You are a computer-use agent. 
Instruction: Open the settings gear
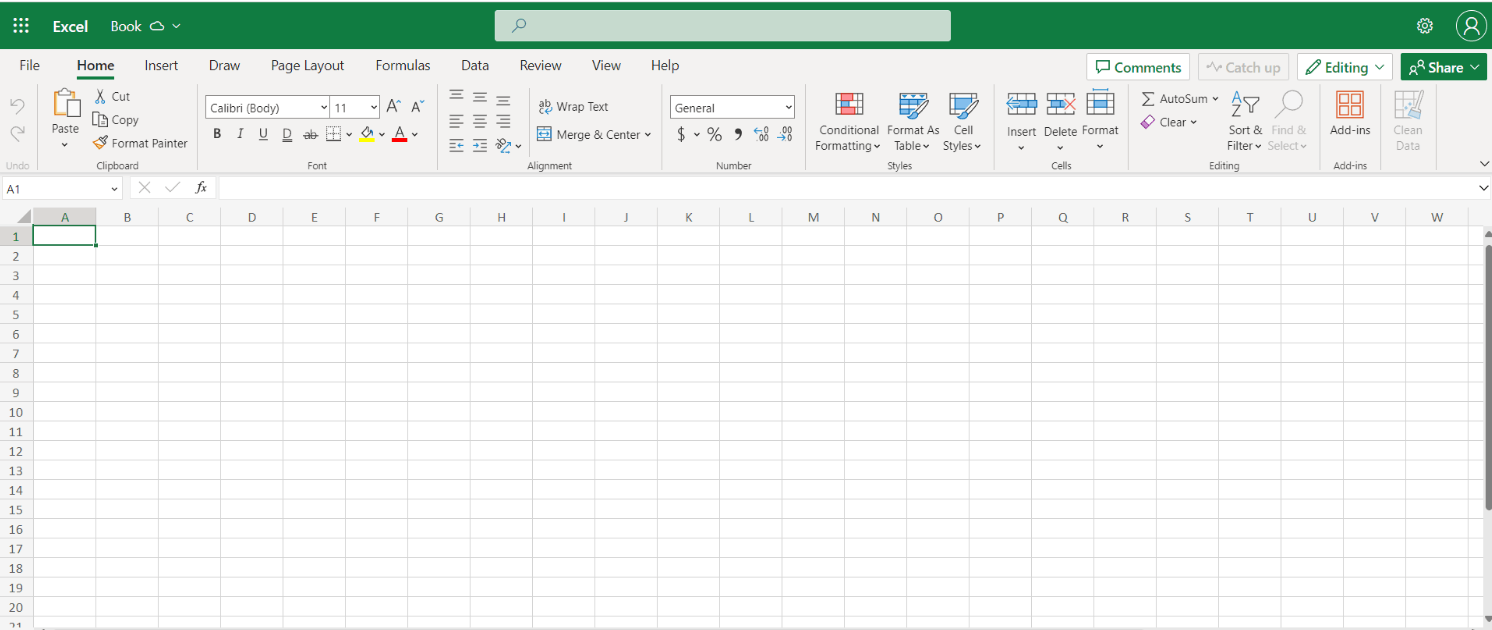(x=1425, y=26)
